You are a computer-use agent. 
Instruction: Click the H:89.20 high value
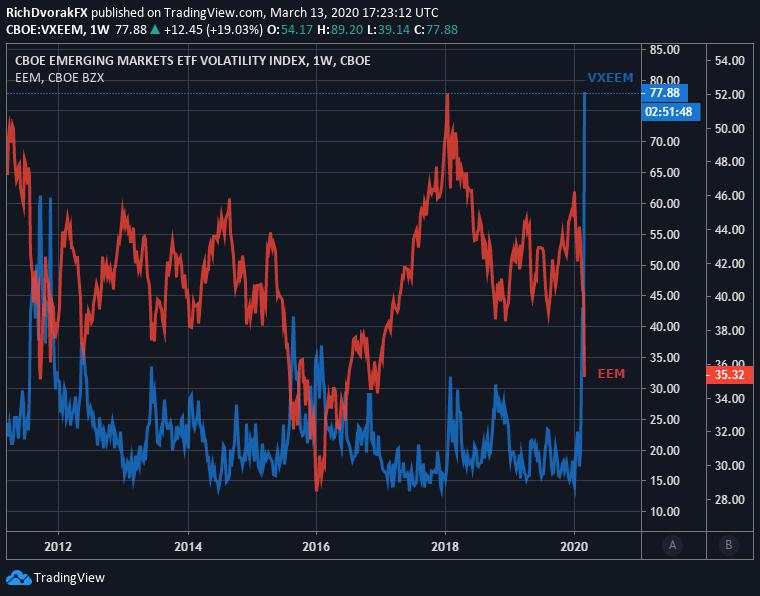click(340, 30)
